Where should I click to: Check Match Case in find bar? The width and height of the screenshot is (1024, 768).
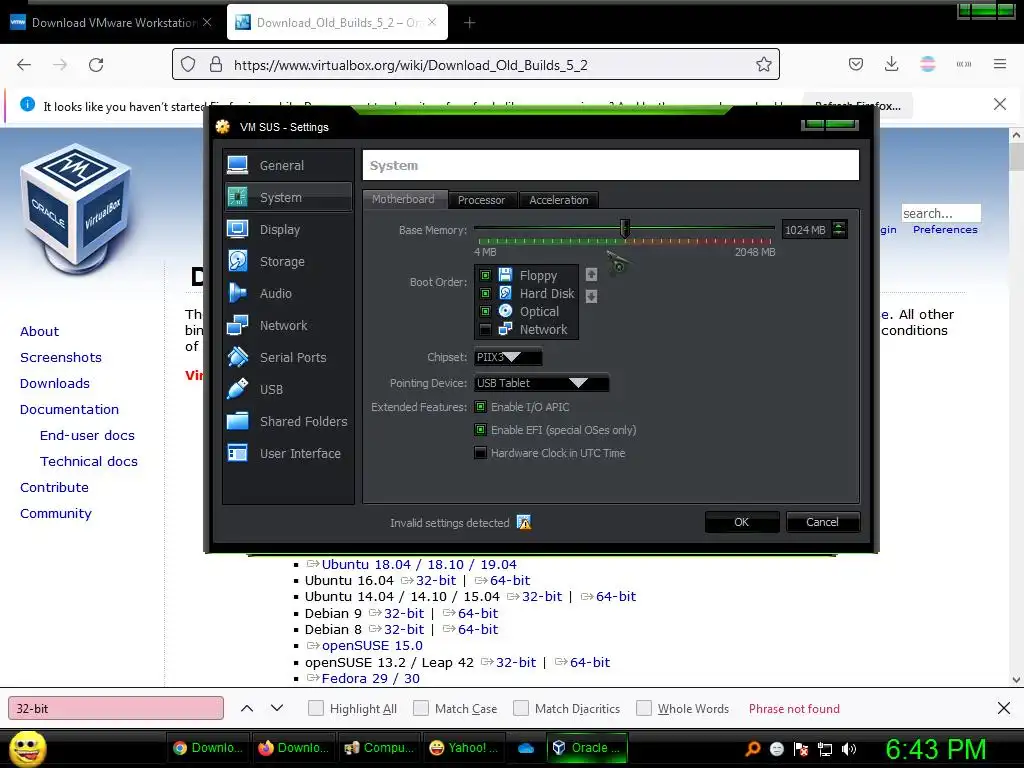421,708
